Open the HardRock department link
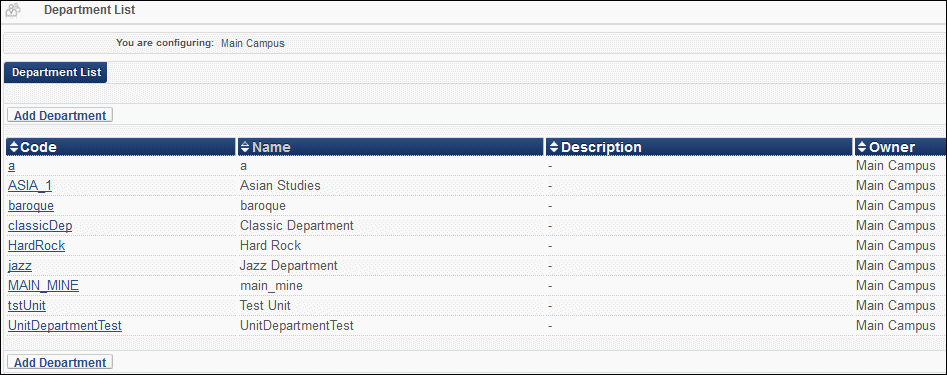 [x=36, y=246]
